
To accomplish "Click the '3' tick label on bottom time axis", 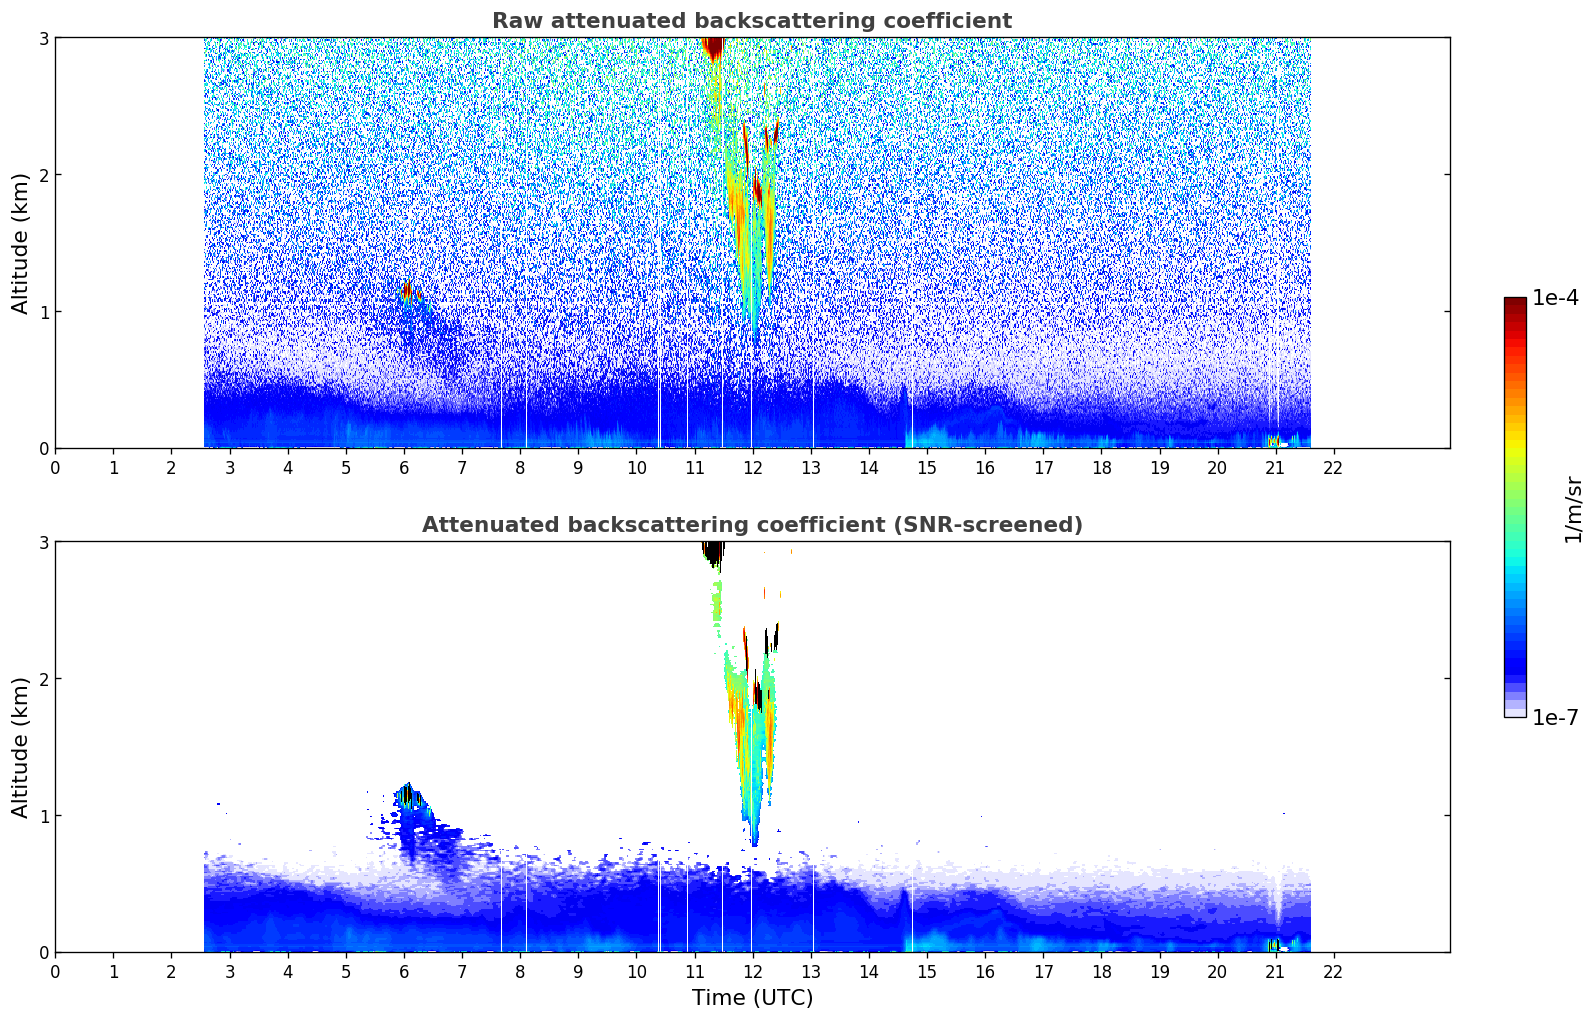I will (x=230, y=972).
